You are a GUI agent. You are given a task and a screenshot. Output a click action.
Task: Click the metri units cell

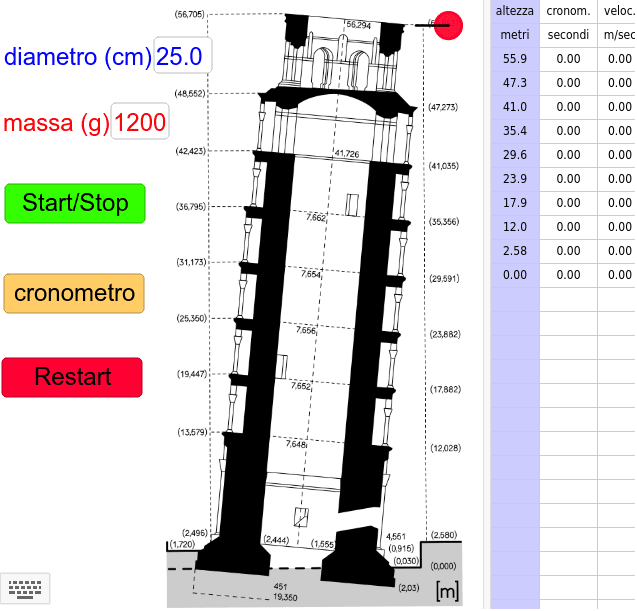tap(515, 35)
